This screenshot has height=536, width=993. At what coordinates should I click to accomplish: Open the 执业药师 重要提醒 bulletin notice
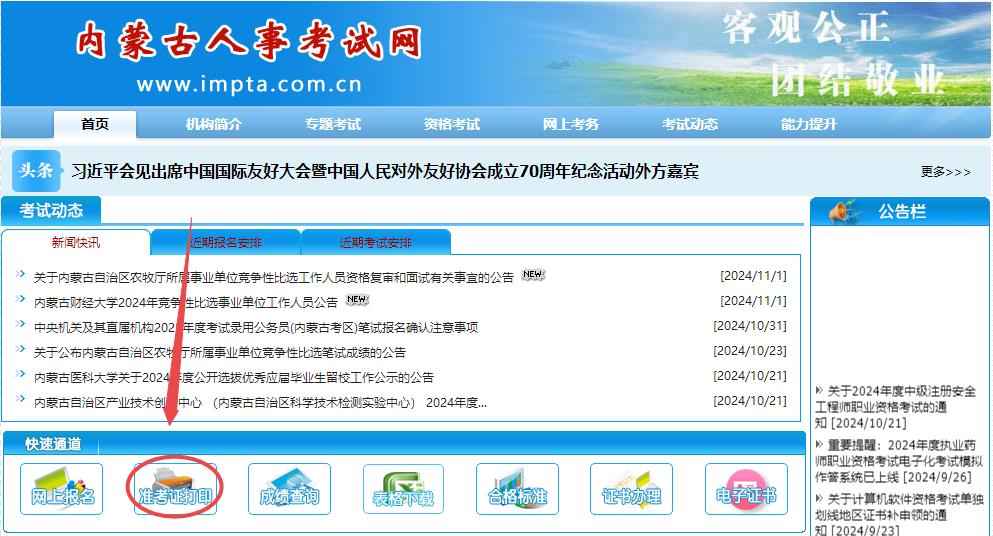click(x=897, y=461)
